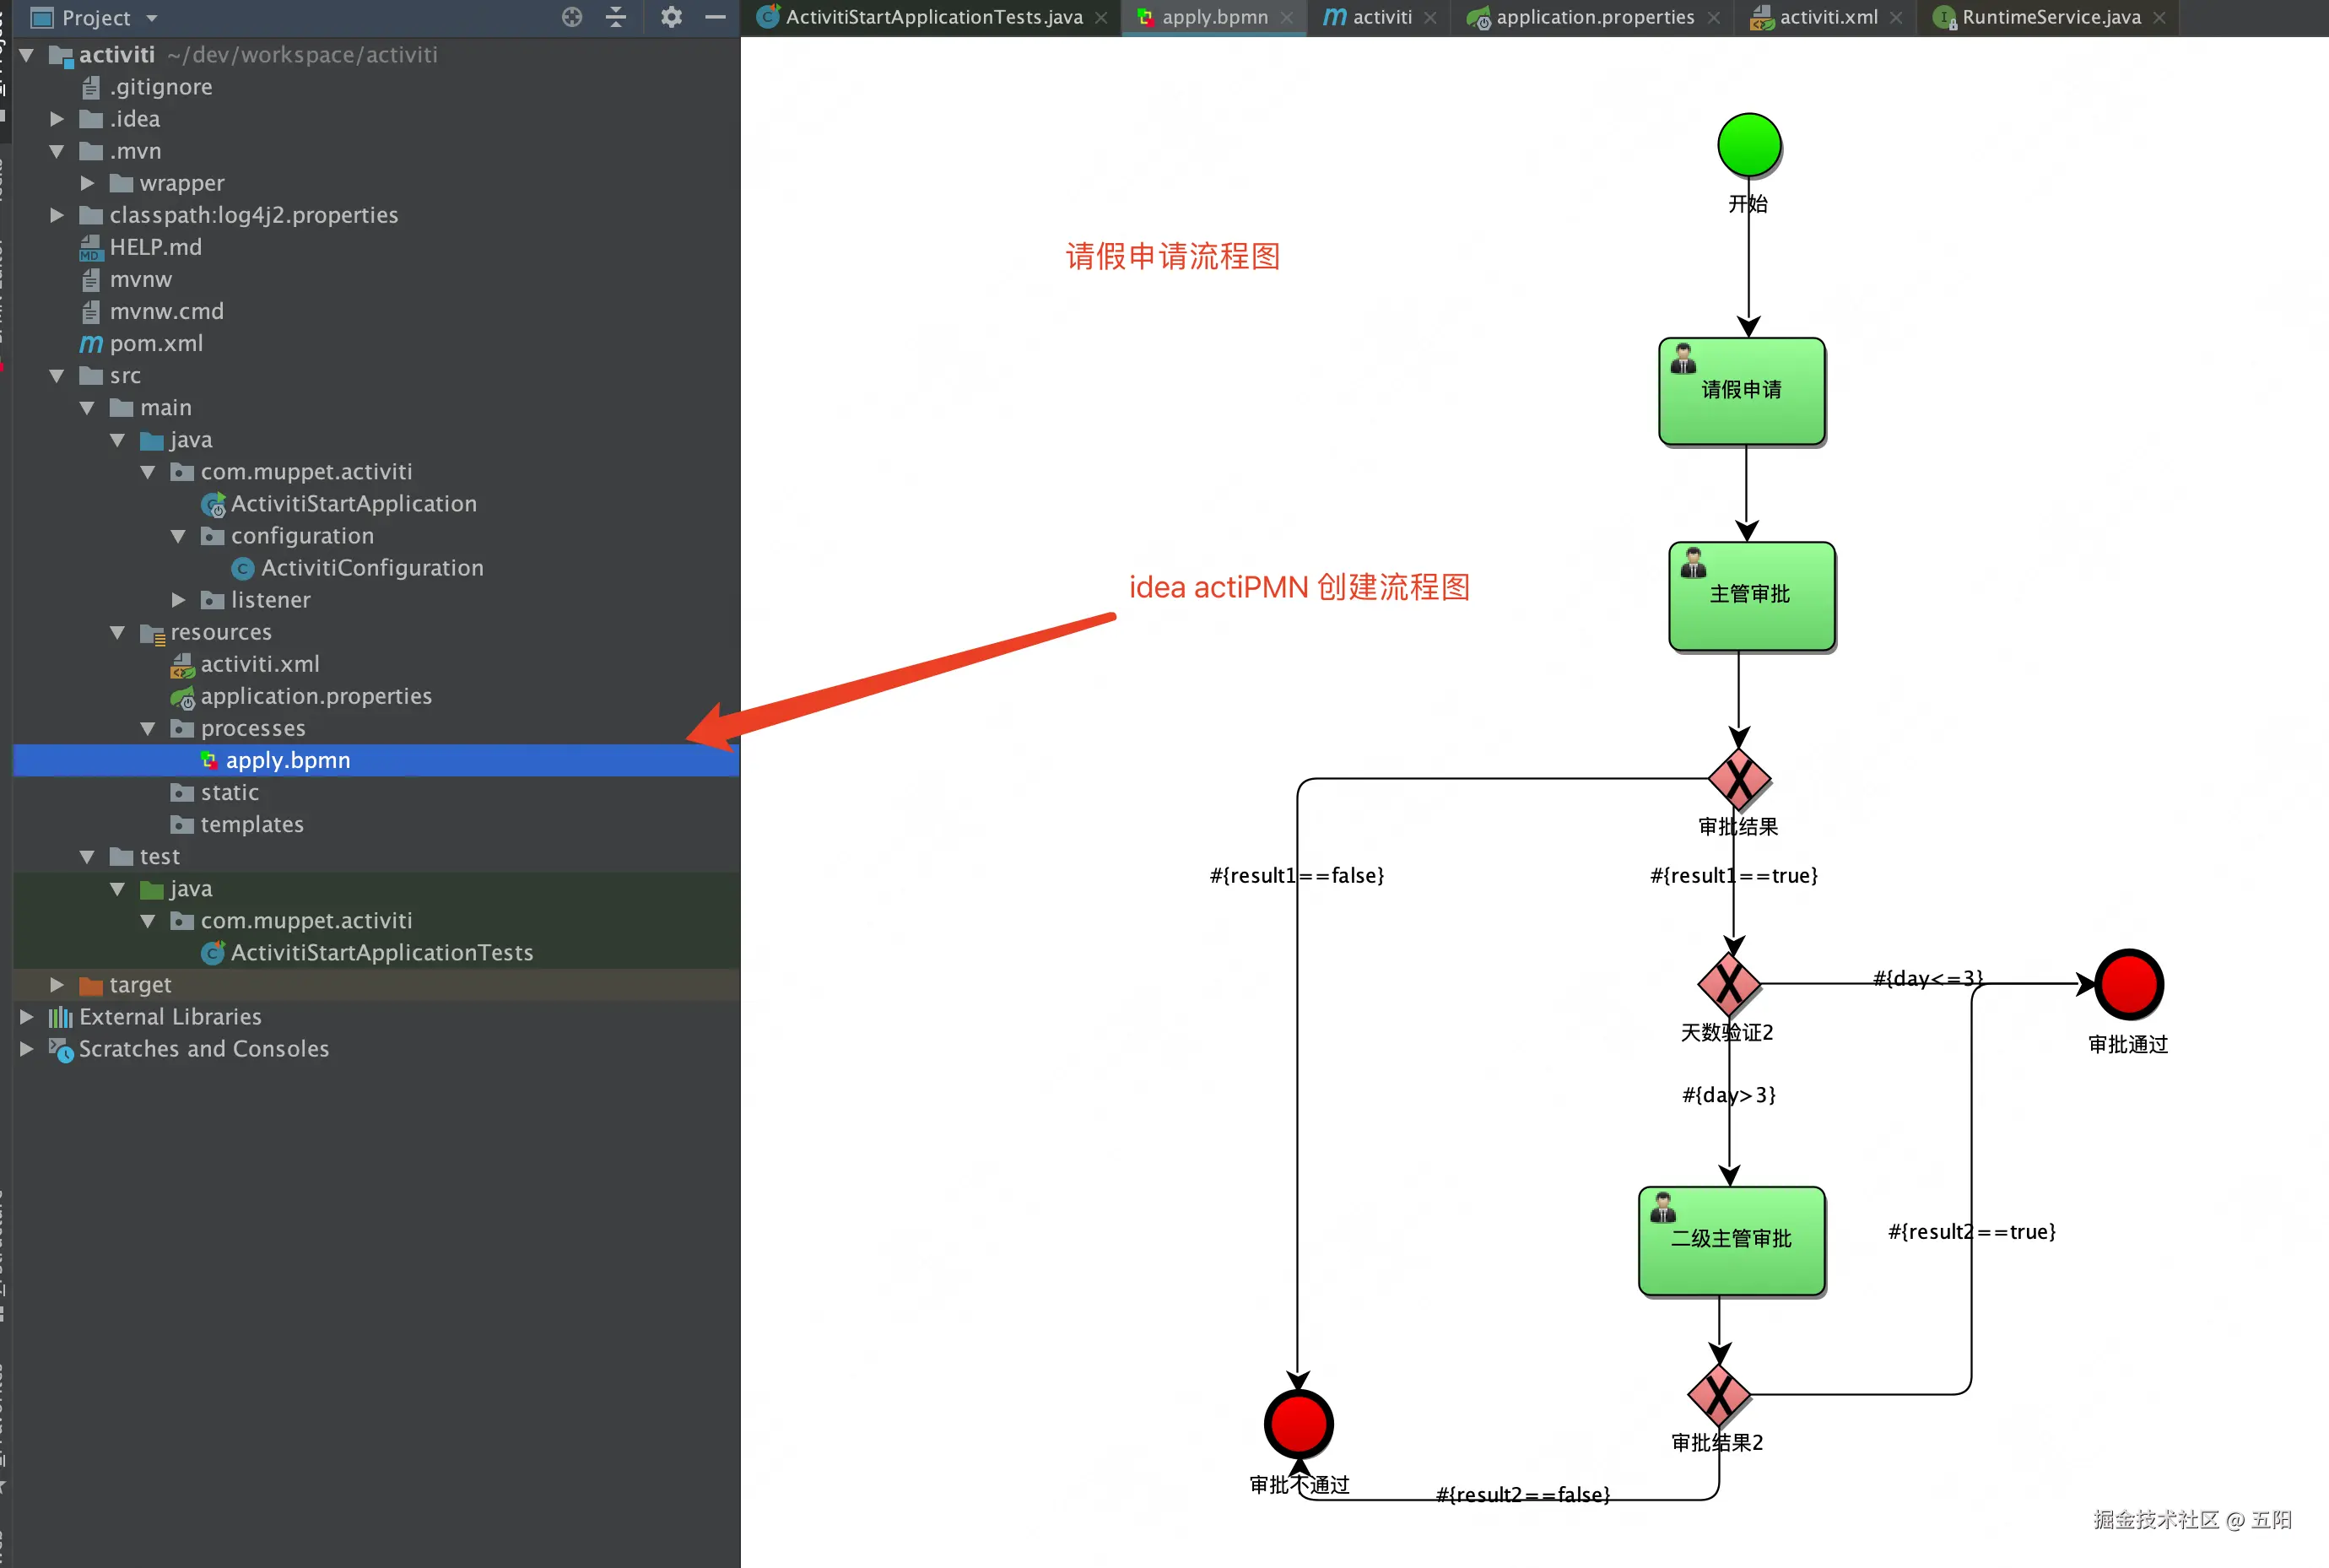
Task: Select the 审批通过 red end event
Action: [x=2128, y=984]
